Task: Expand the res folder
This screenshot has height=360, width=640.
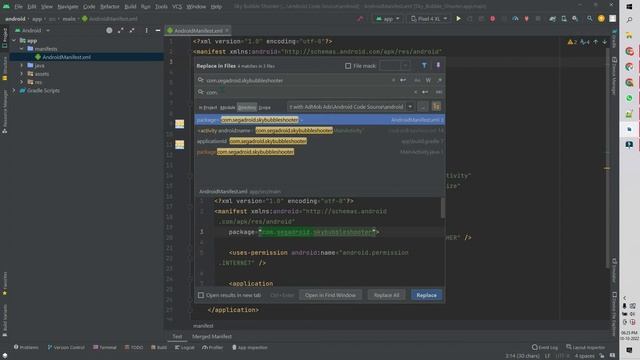Action: (22, 82)
